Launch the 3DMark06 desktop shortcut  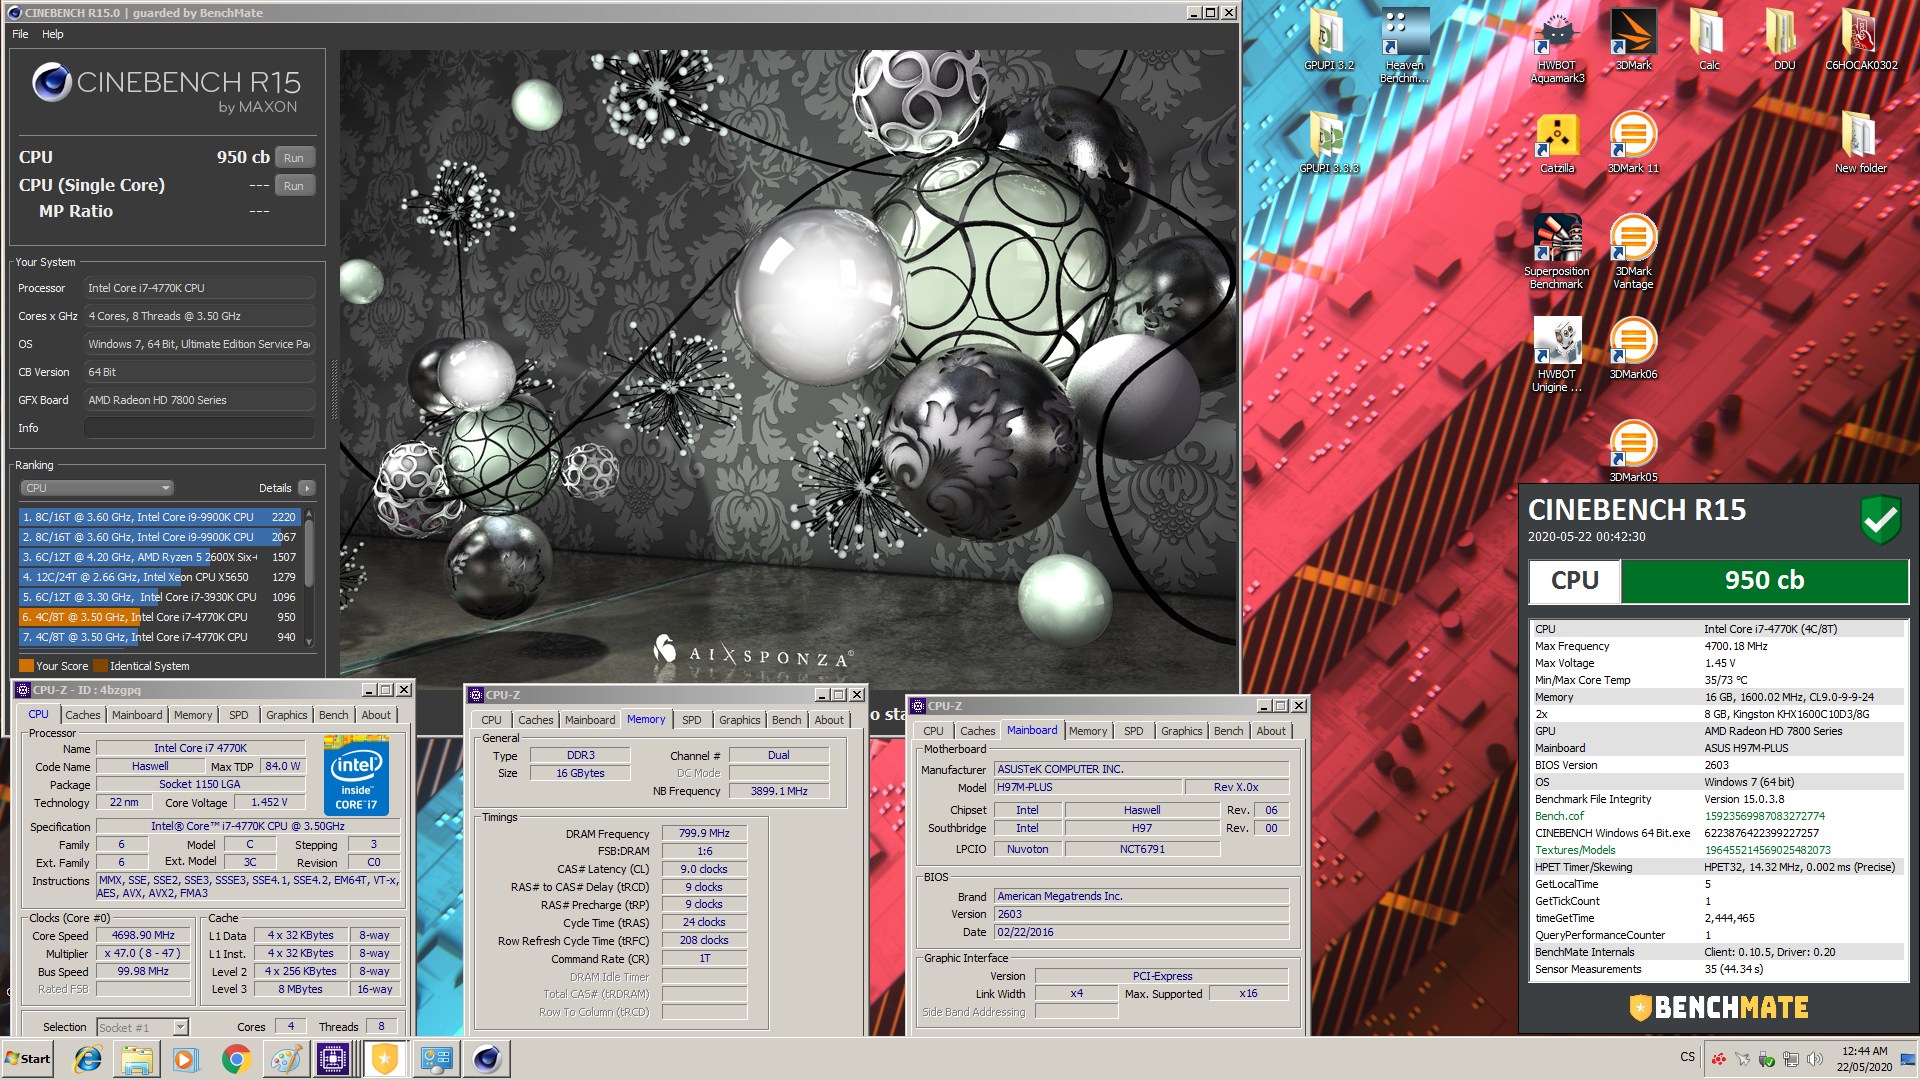click(x=1633, y=349)
